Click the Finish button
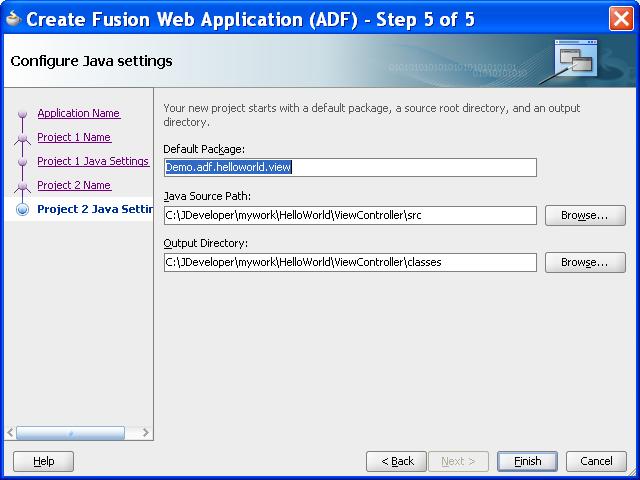 [x=527, y=461]
